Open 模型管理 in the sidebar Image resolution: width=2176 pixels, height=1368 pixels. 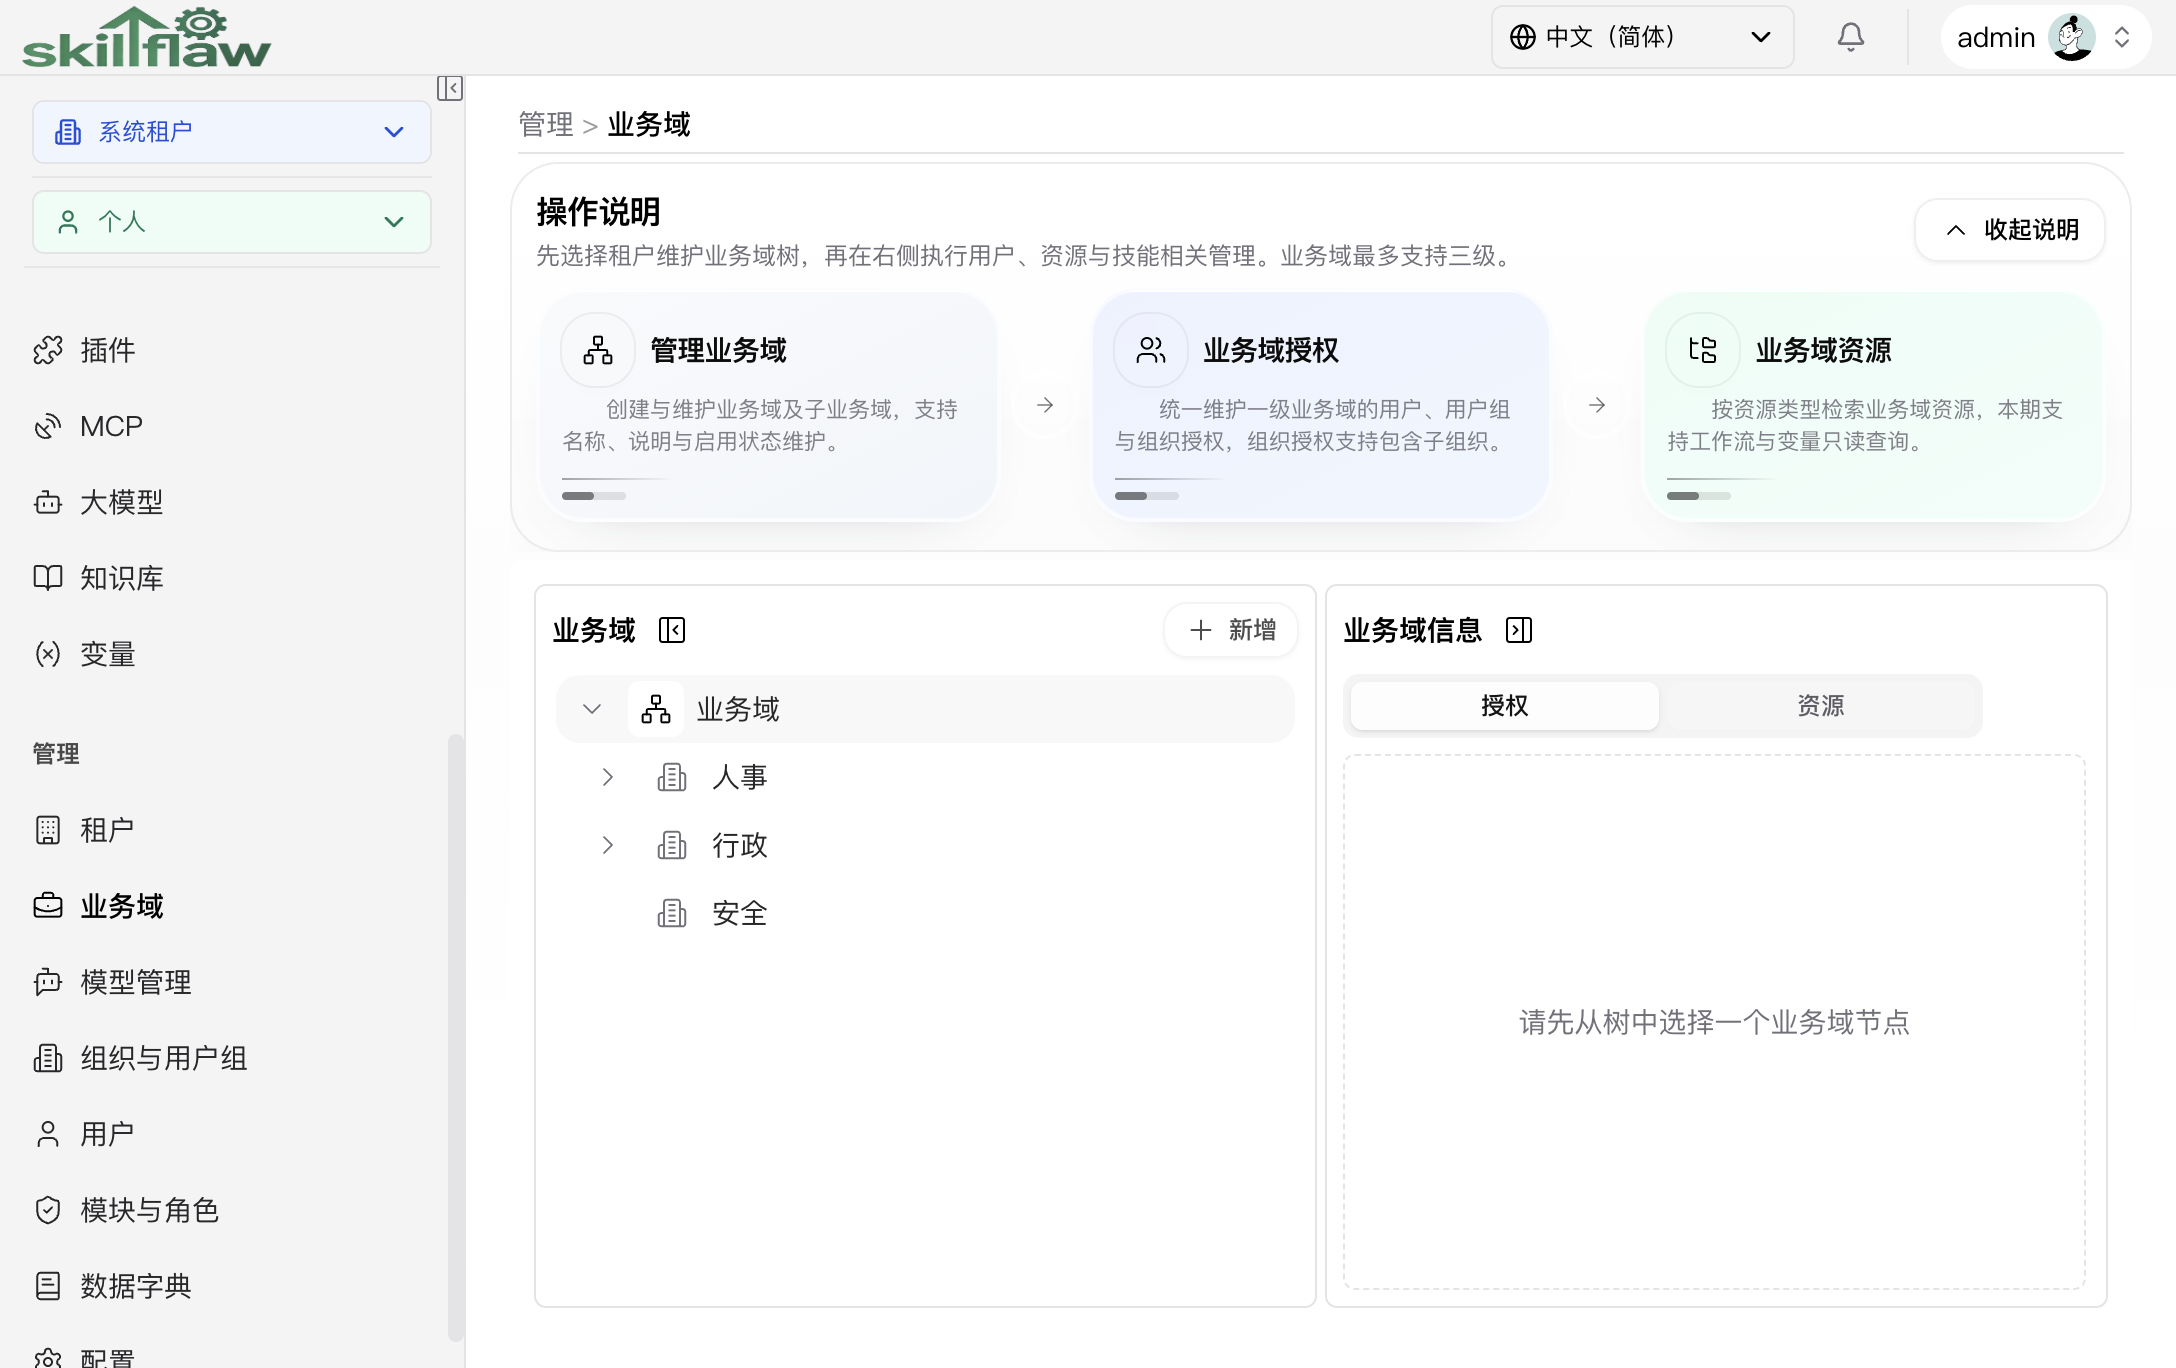tap(136, 982)
